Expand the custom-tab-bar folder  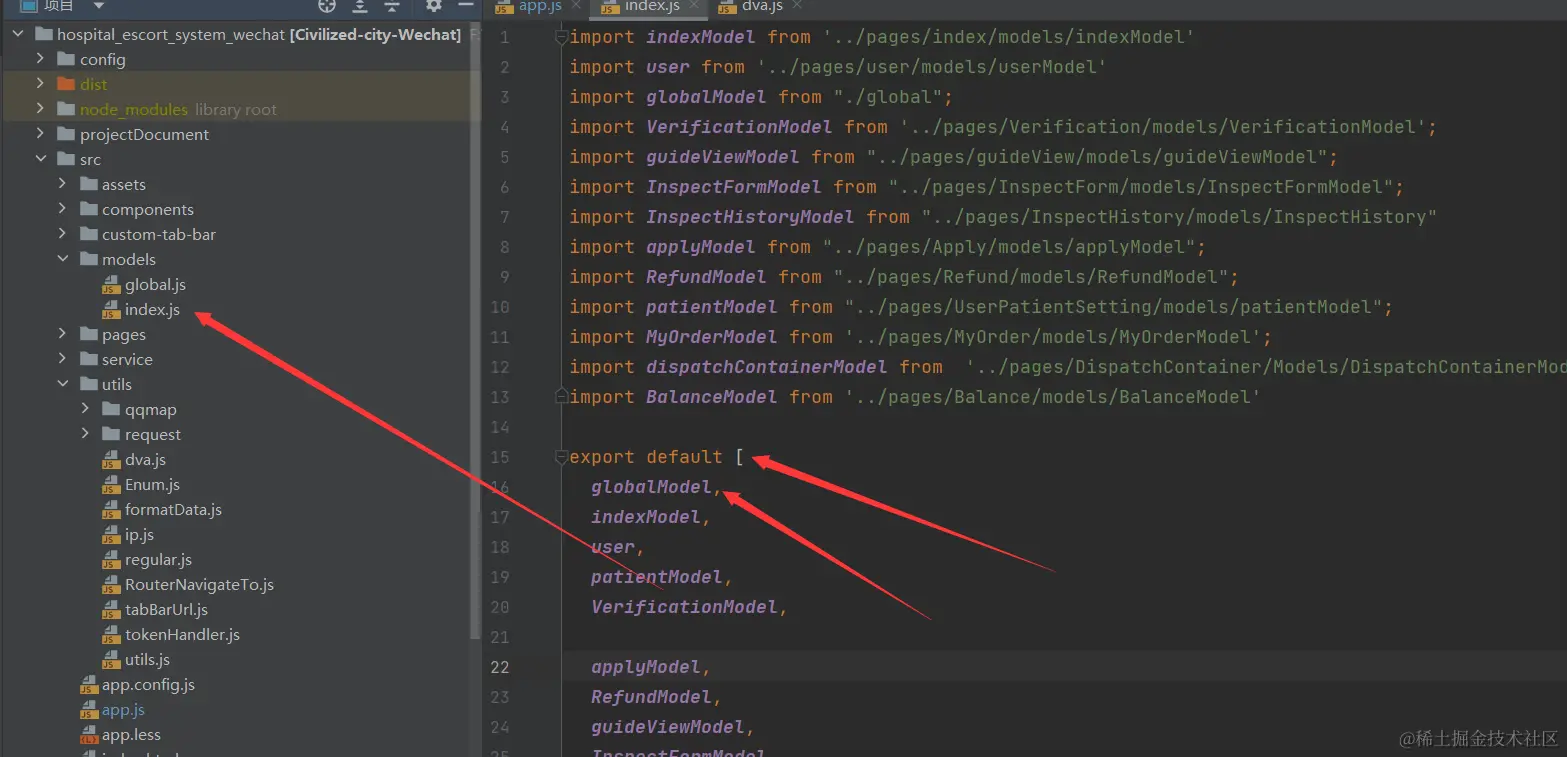pyautogui.click(x=62, y=234)
